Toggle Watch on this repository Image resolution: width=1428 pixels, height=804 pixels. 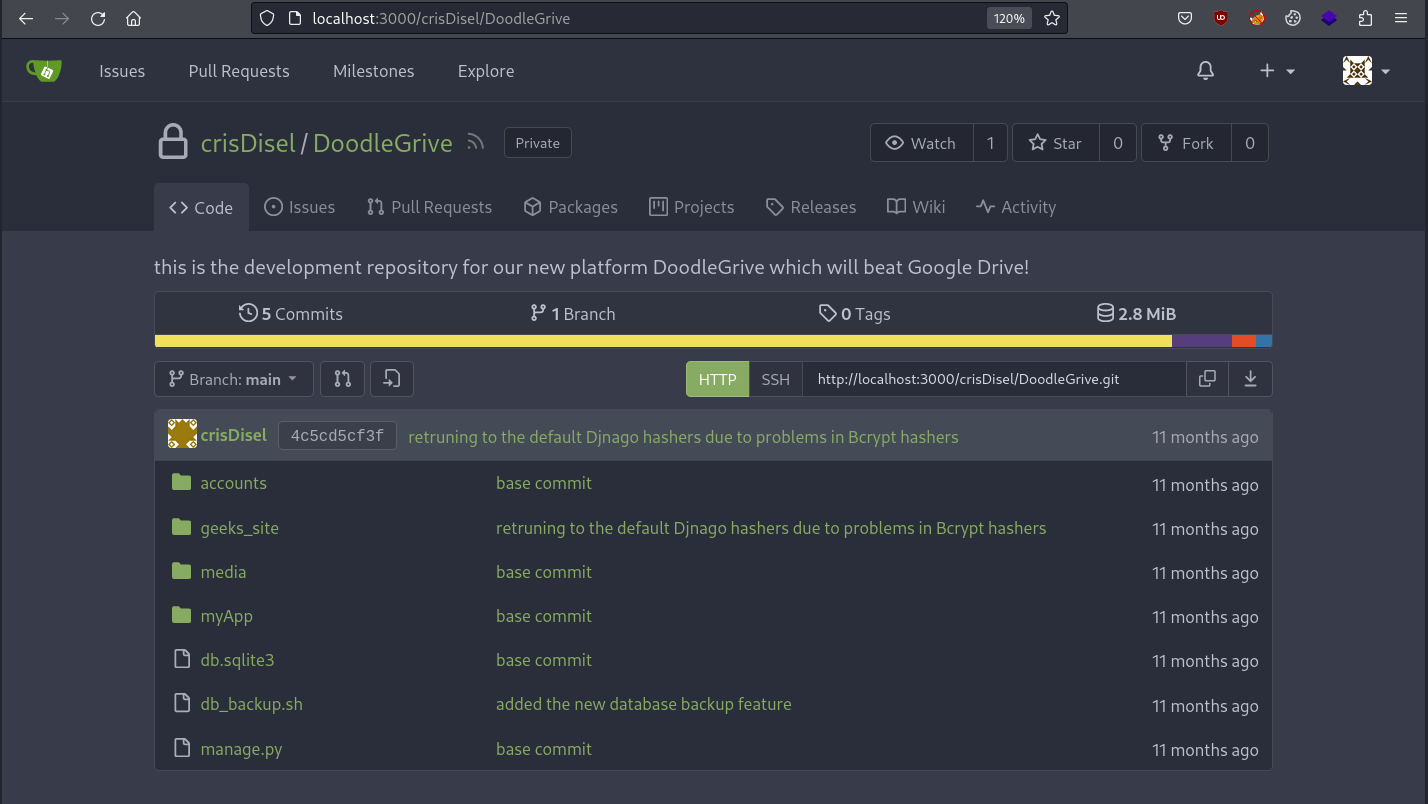pos(920,143)
